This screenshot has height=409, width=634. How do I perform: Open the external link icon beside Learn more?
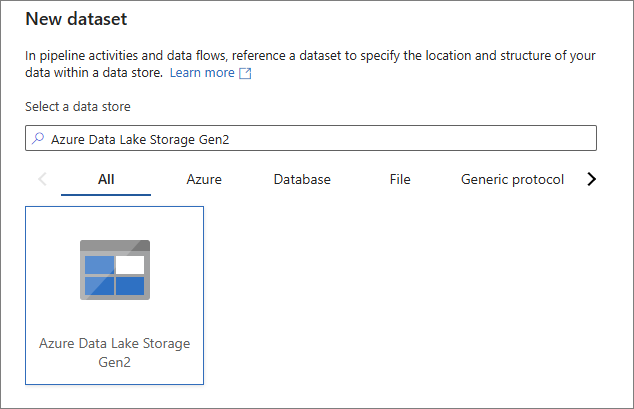click(245, 73)
